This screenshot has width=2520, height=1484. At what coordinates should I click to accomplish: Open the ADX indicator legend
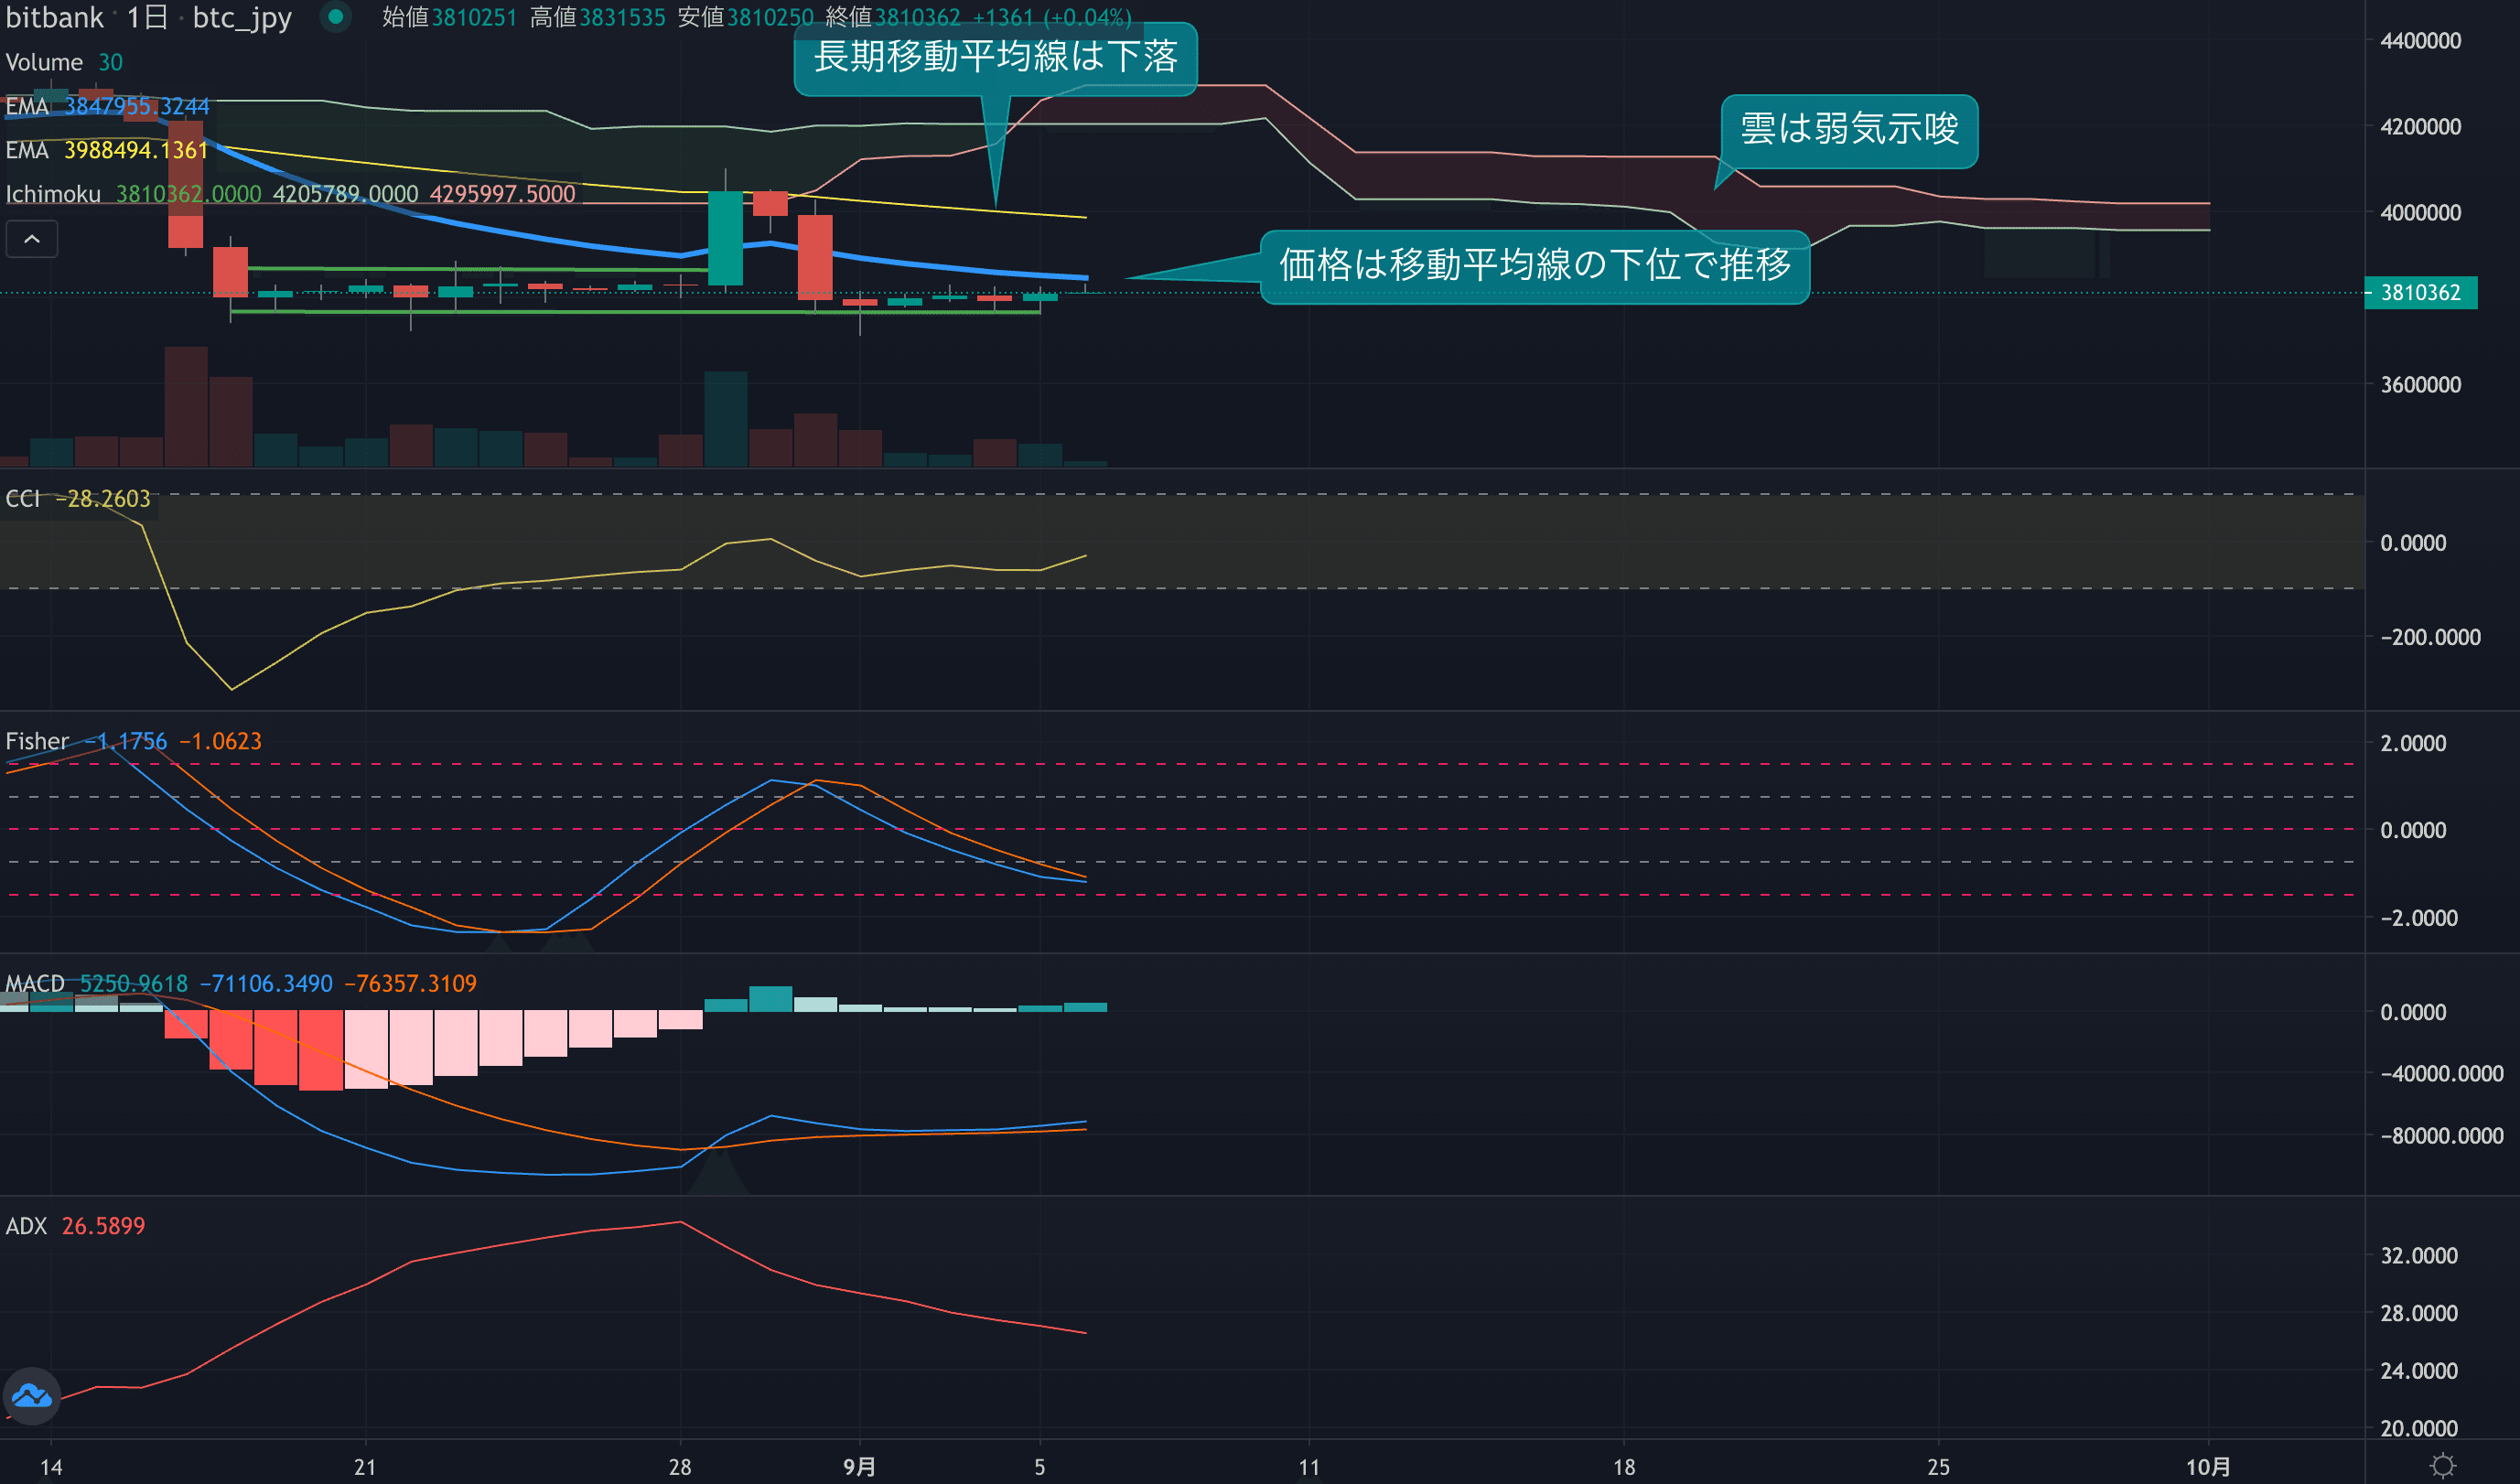tap(26, 1226)
